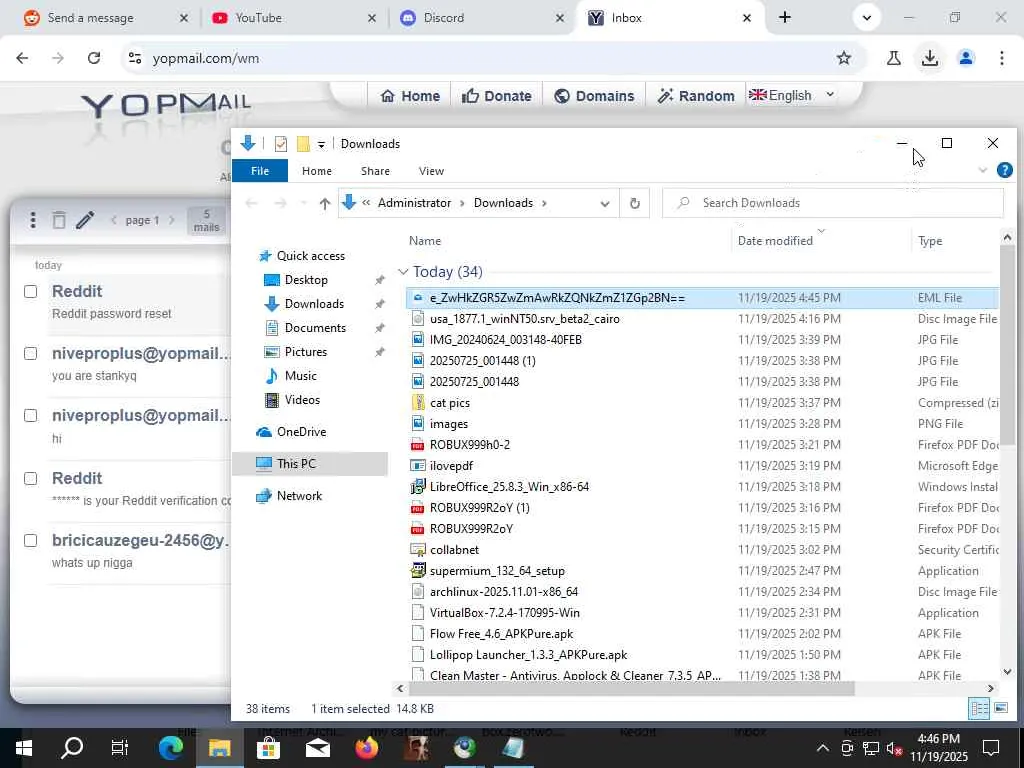
Task: Tick checkbox for 'you are stankyq' mail
Action: [31, 353]
